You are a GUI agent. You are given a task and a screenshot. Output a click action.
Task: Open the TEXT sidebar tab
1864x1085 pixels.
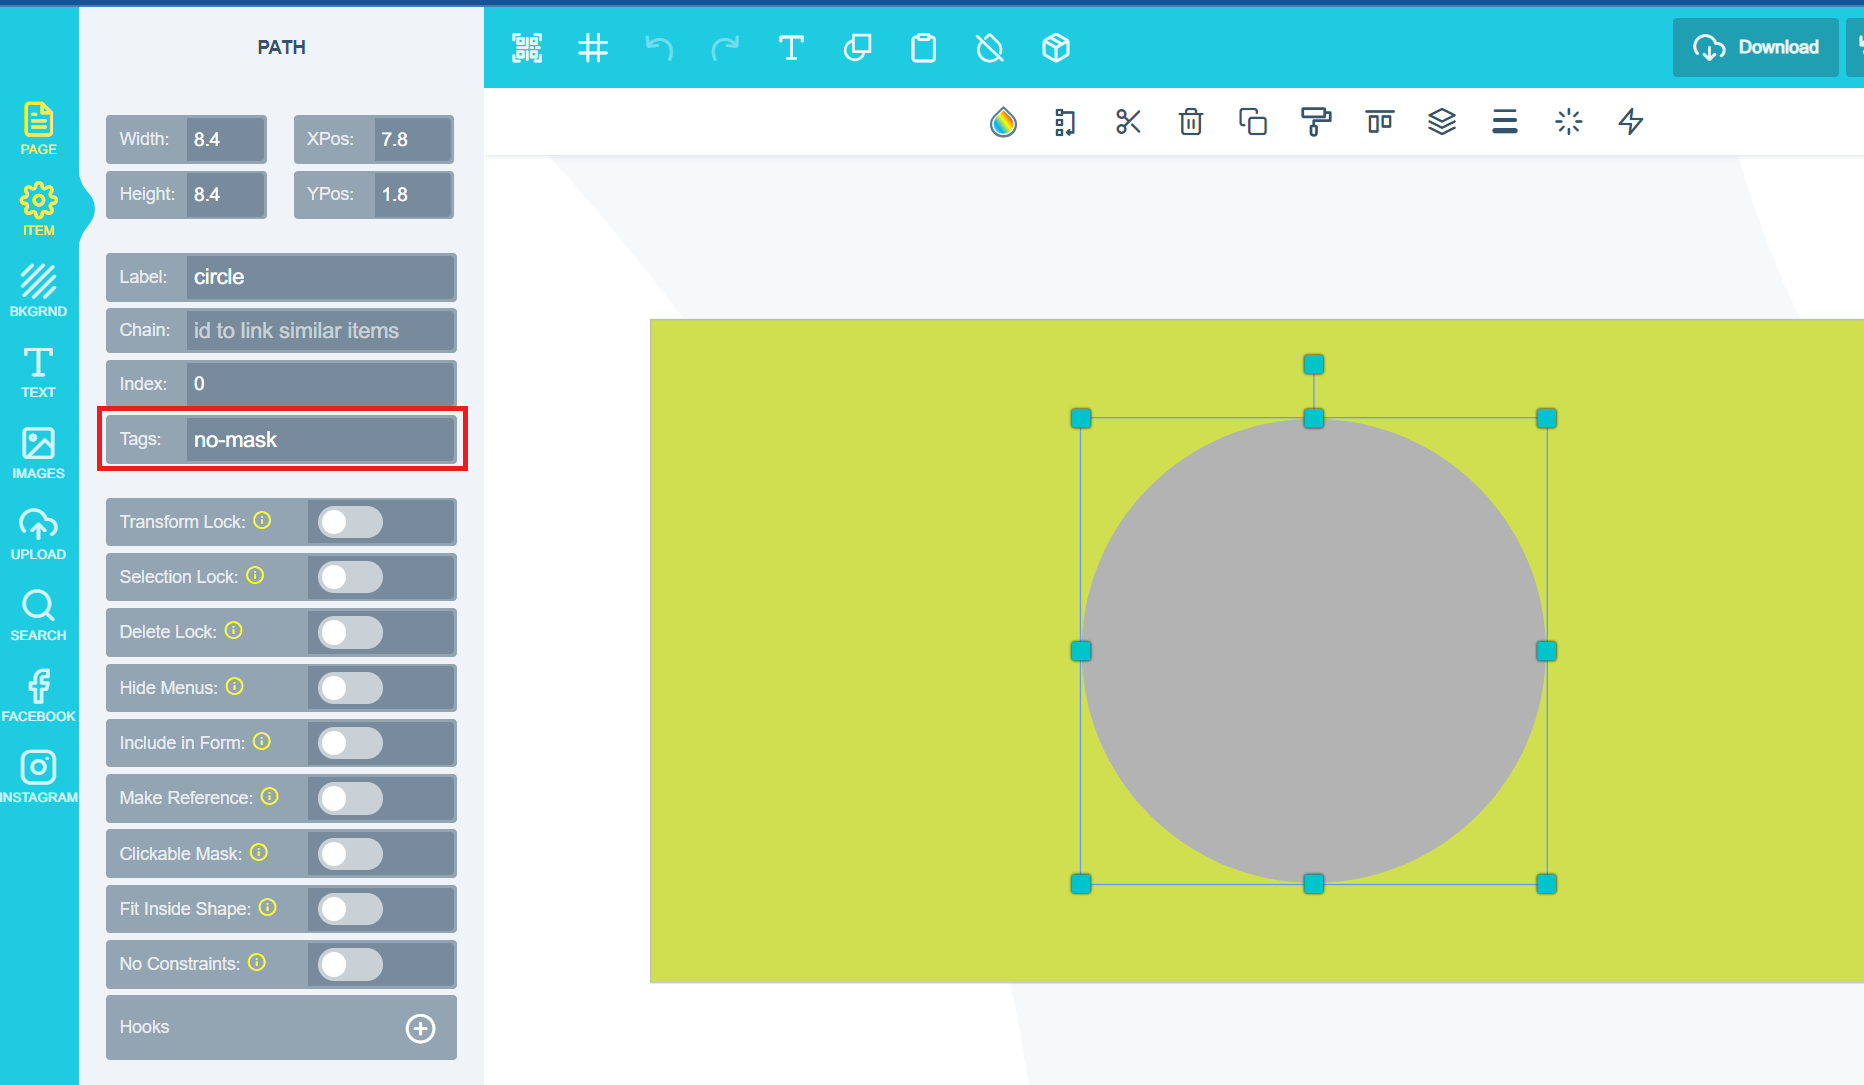(x=38, y=372)
